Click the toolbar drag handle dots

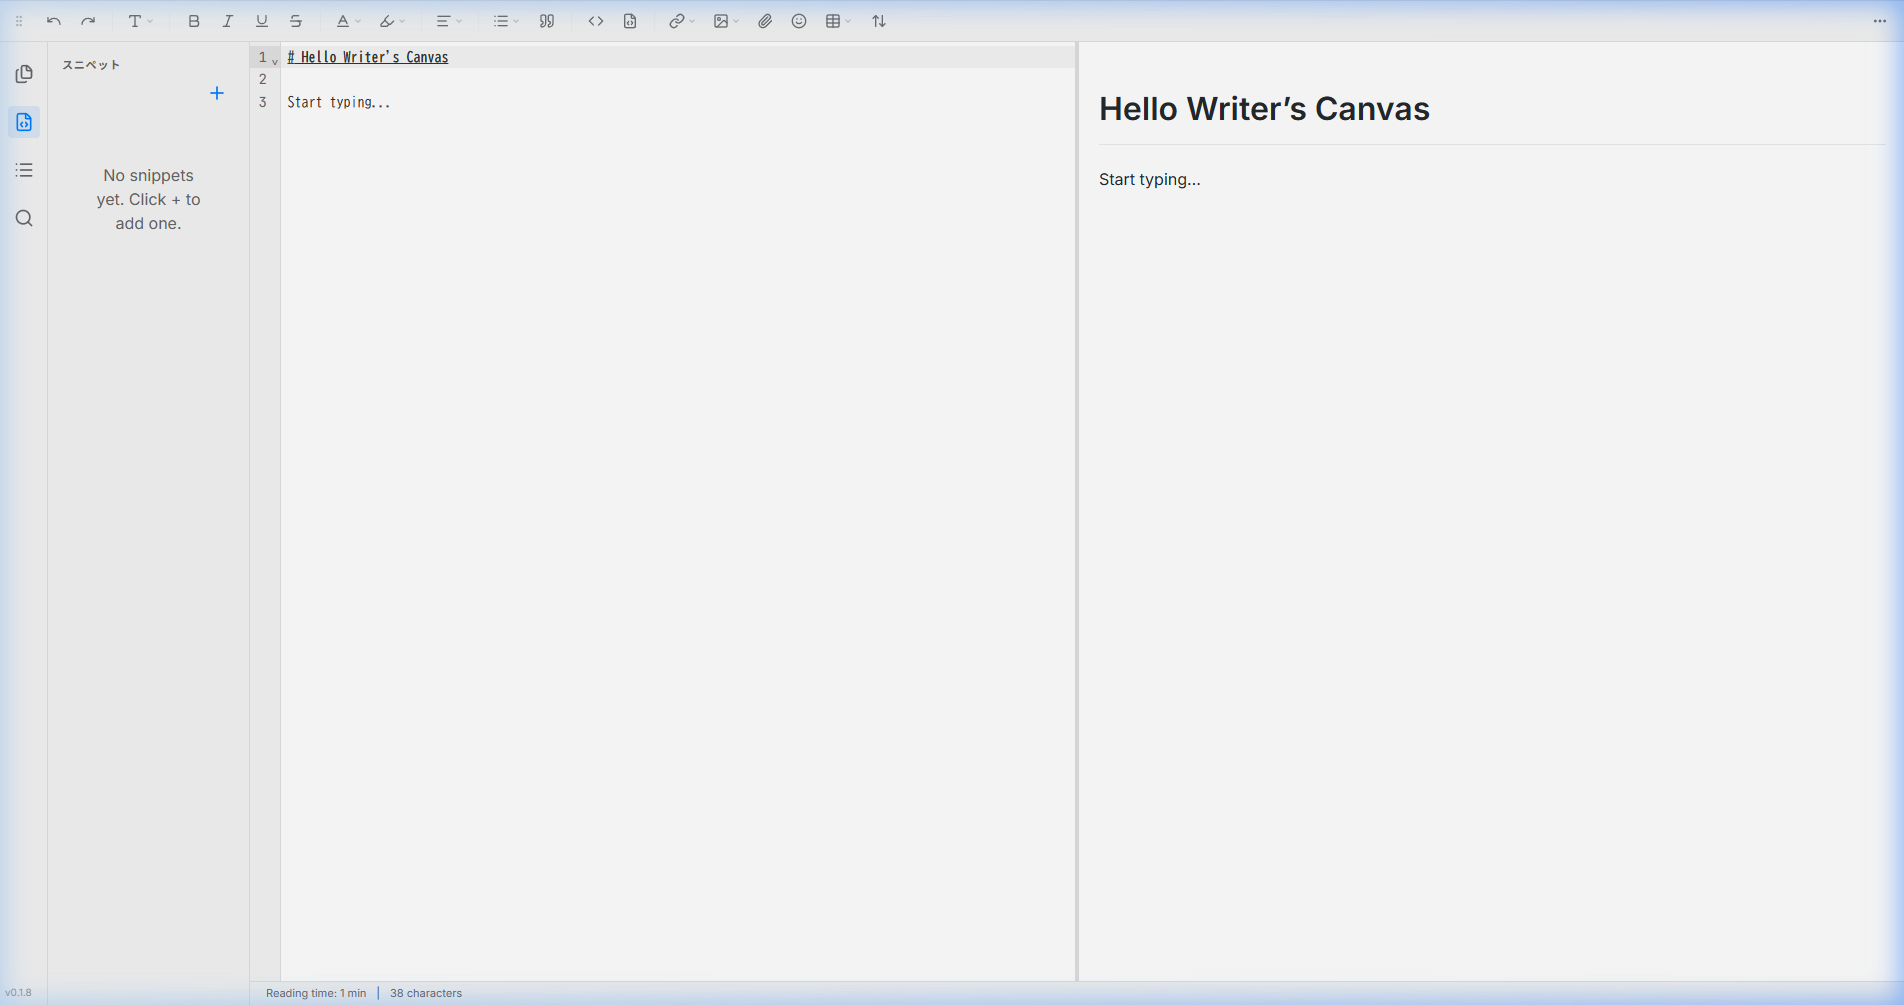pos(19,21)
